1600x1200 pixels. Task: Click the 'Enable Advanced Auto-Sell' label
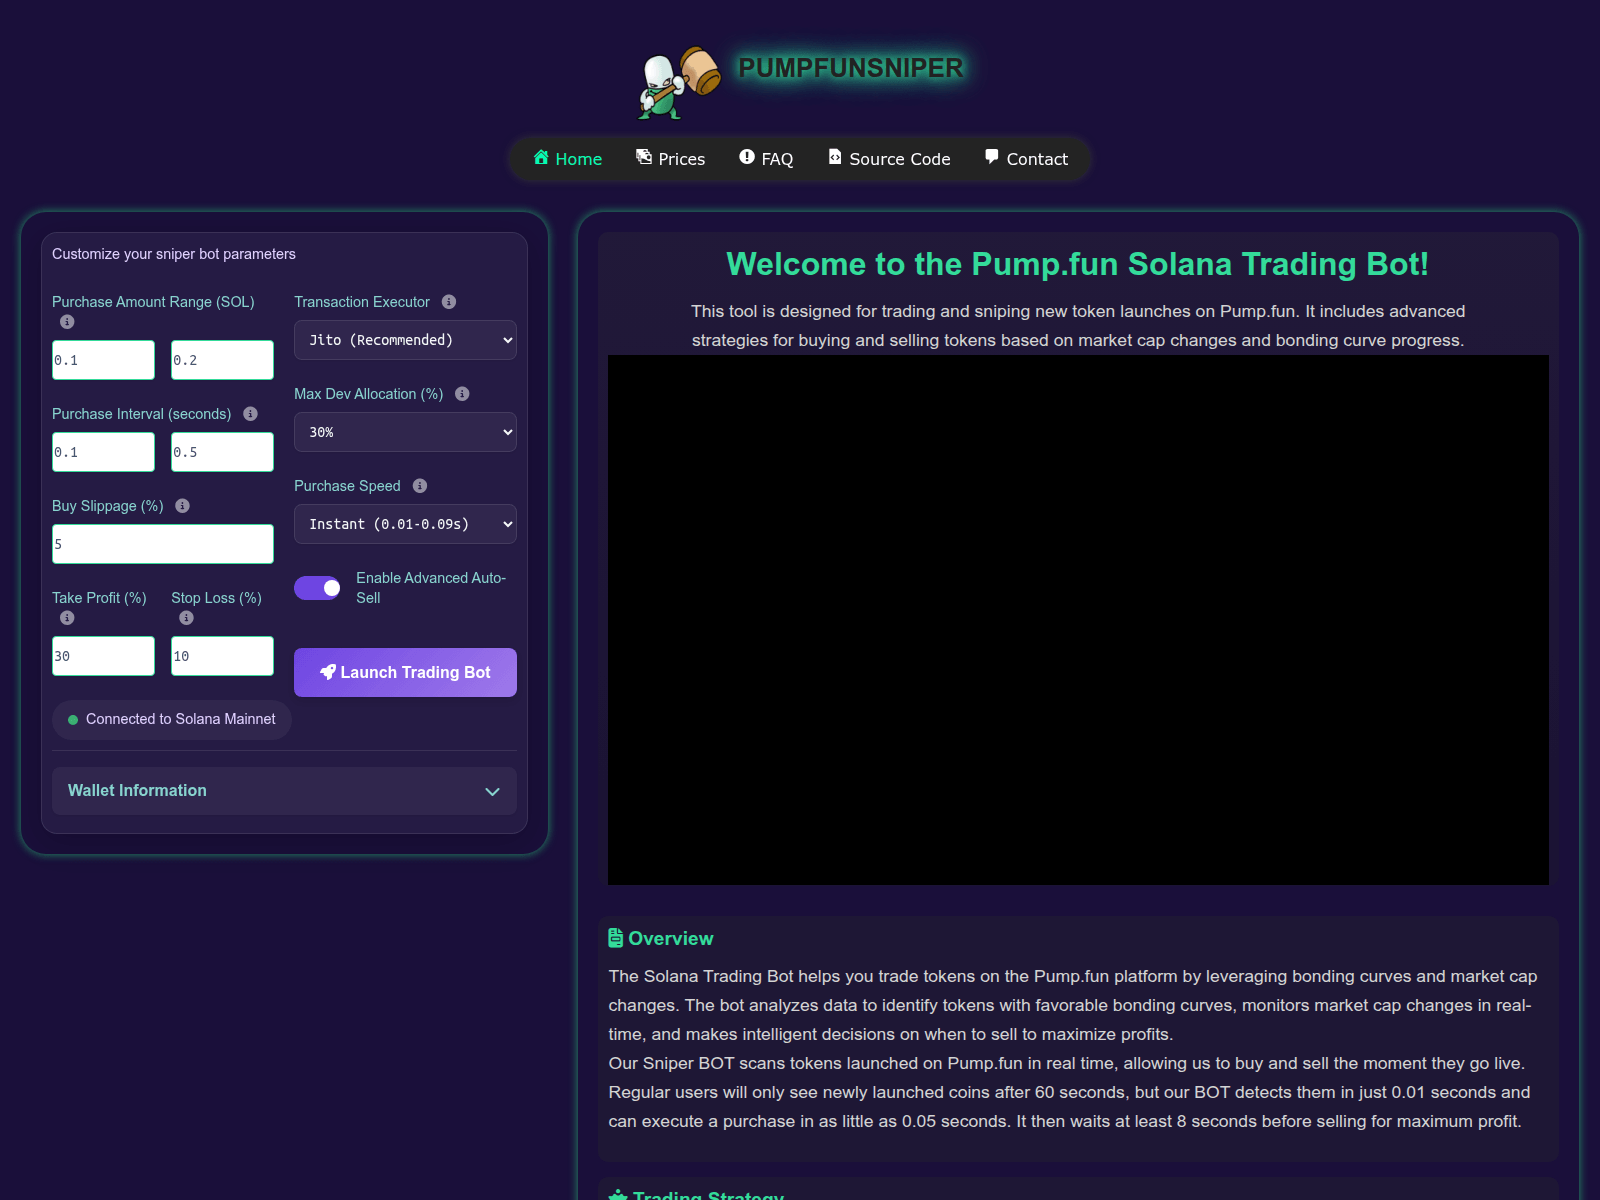coord(431,588)
